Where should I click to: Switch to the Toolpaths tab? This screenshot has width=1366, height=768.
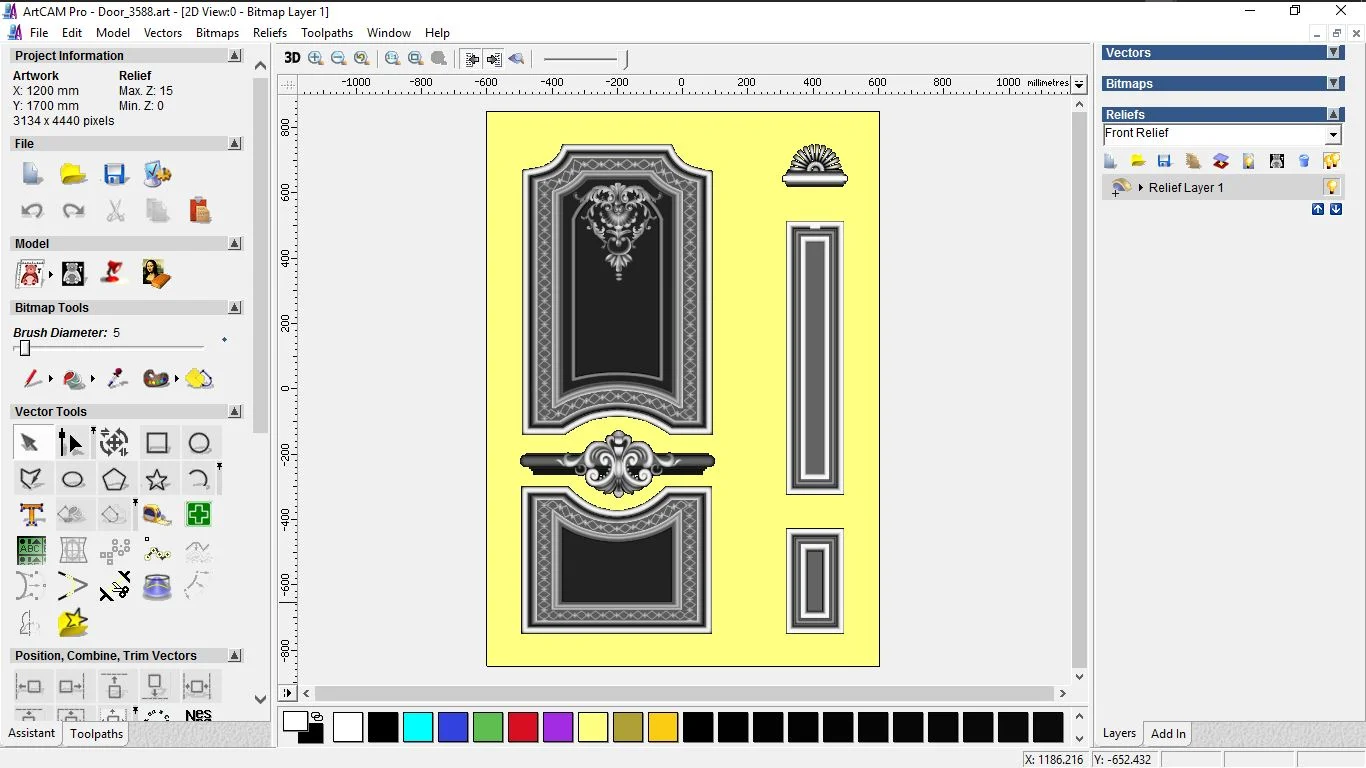96,734
